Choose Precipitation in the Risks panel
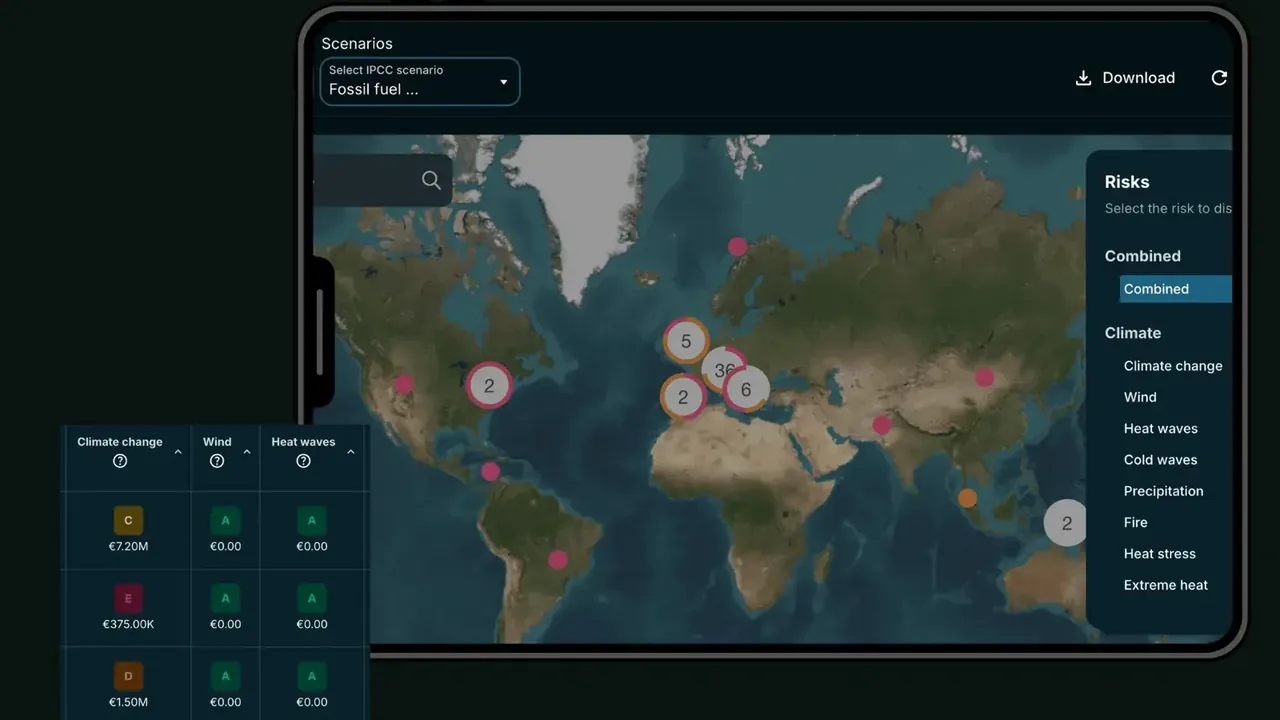The image size is (1280, 720). 1164,491
